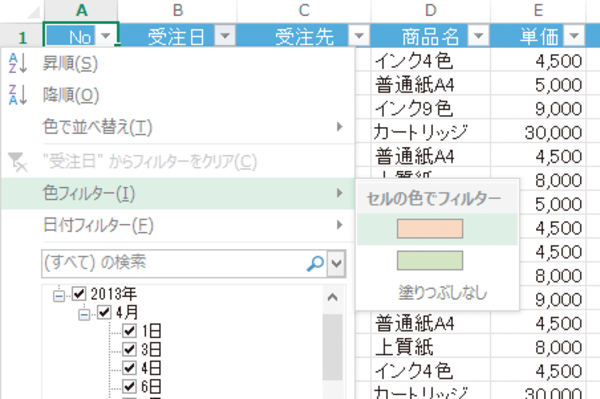Open 色で並べ替え(T) submenu
The image size is (600, 399).
178,127
